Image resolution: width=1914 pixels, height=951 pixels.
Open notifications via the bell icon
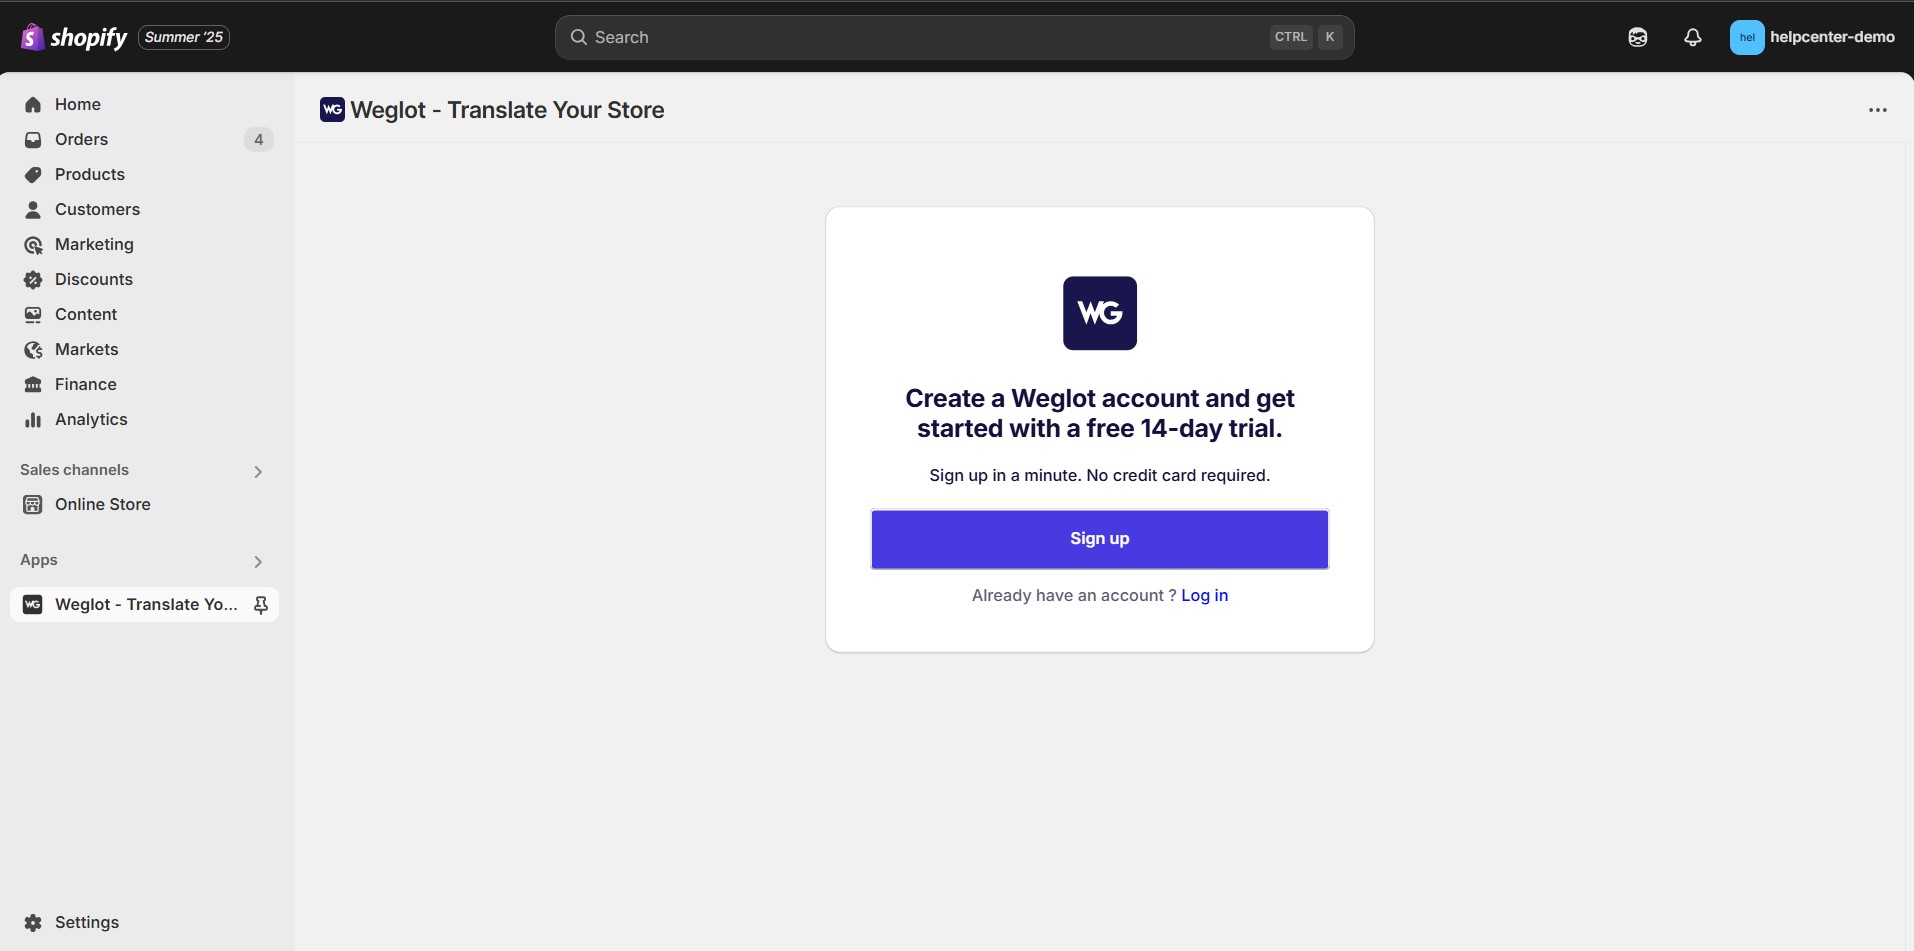(1692, 37)
